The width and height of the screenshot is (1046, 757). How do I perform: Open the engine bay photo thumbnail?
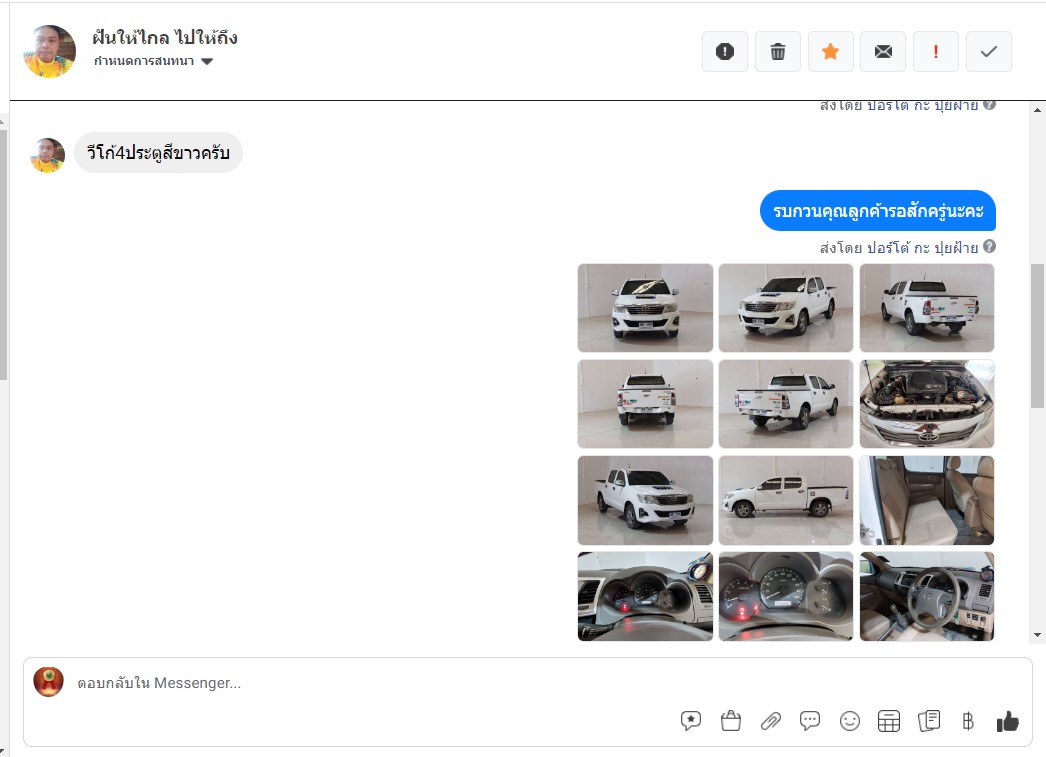(x=927, y=404)
